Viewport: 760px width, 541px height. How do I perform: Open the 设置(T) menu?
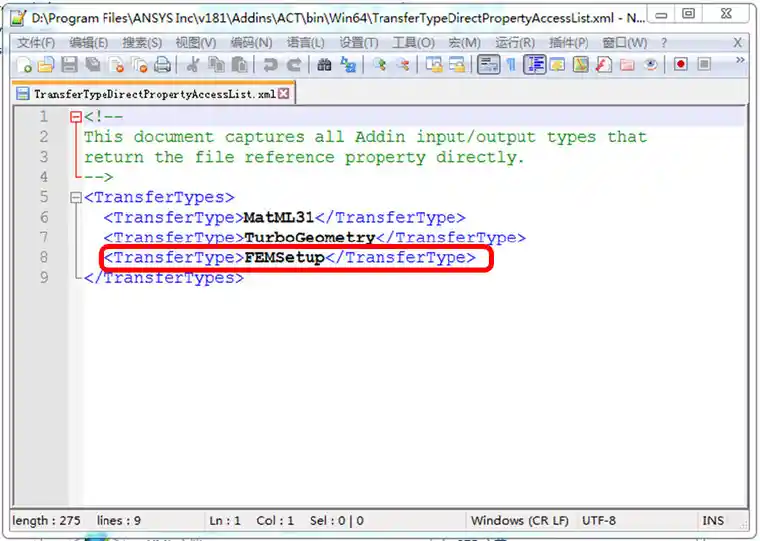[359, 43]
